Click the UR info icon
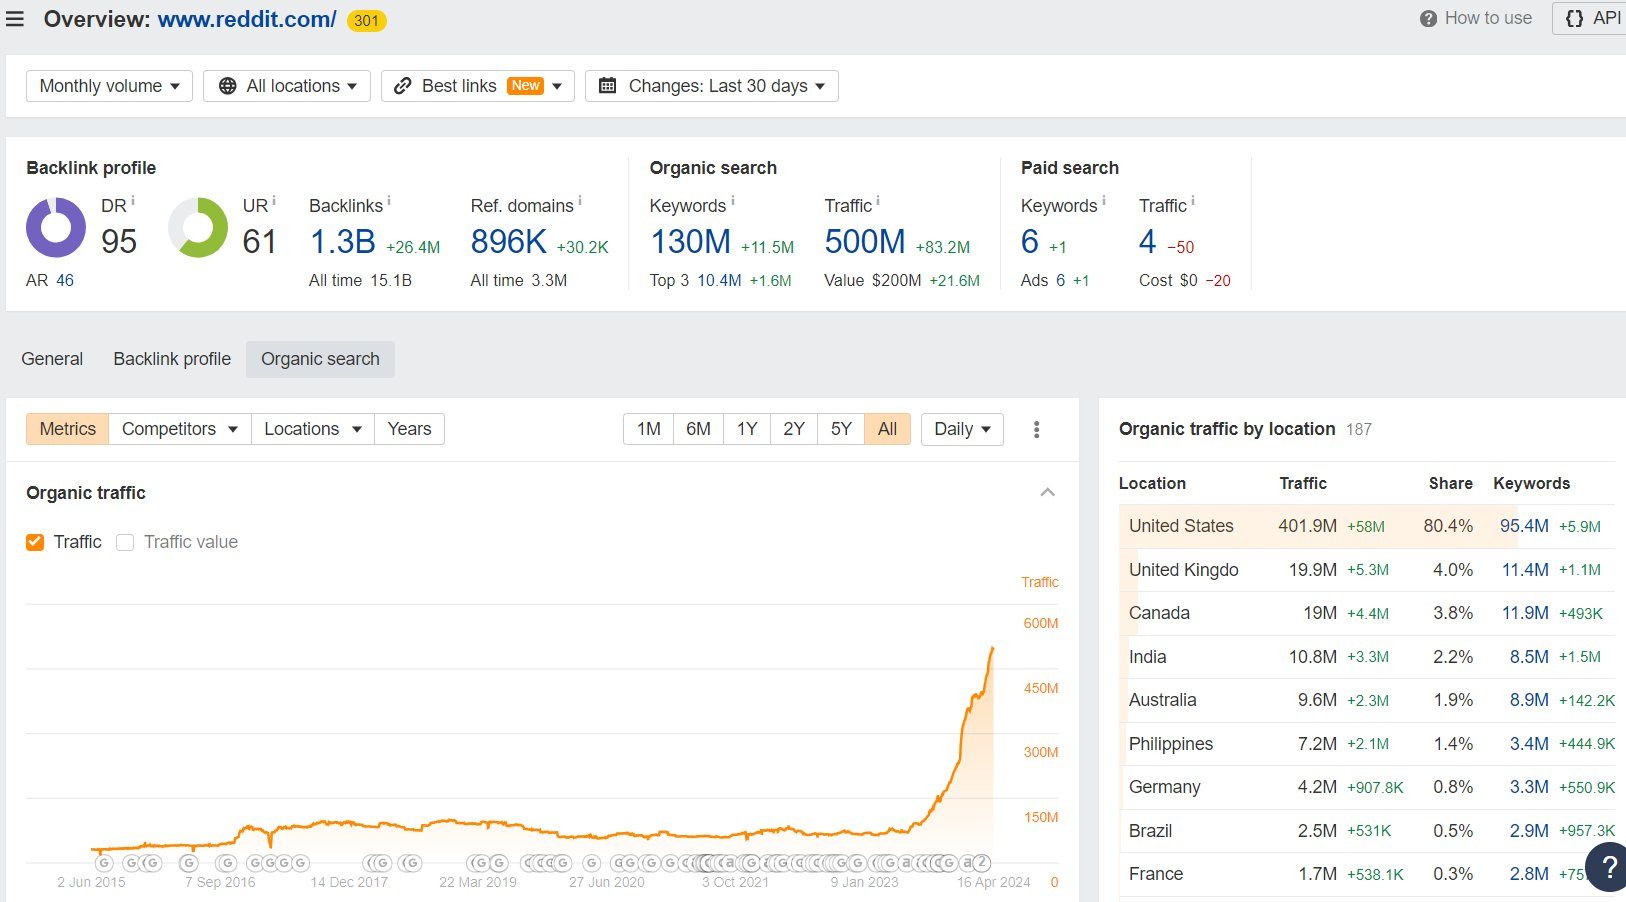 [x=274, y=201]
